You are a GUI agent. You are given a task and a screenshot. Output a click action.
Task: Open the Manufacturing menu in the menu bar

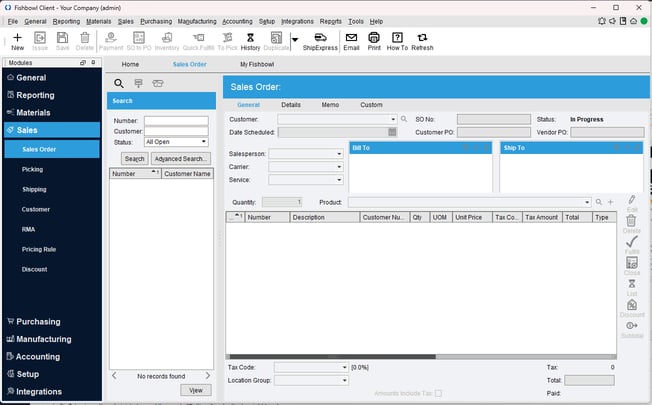197,21
